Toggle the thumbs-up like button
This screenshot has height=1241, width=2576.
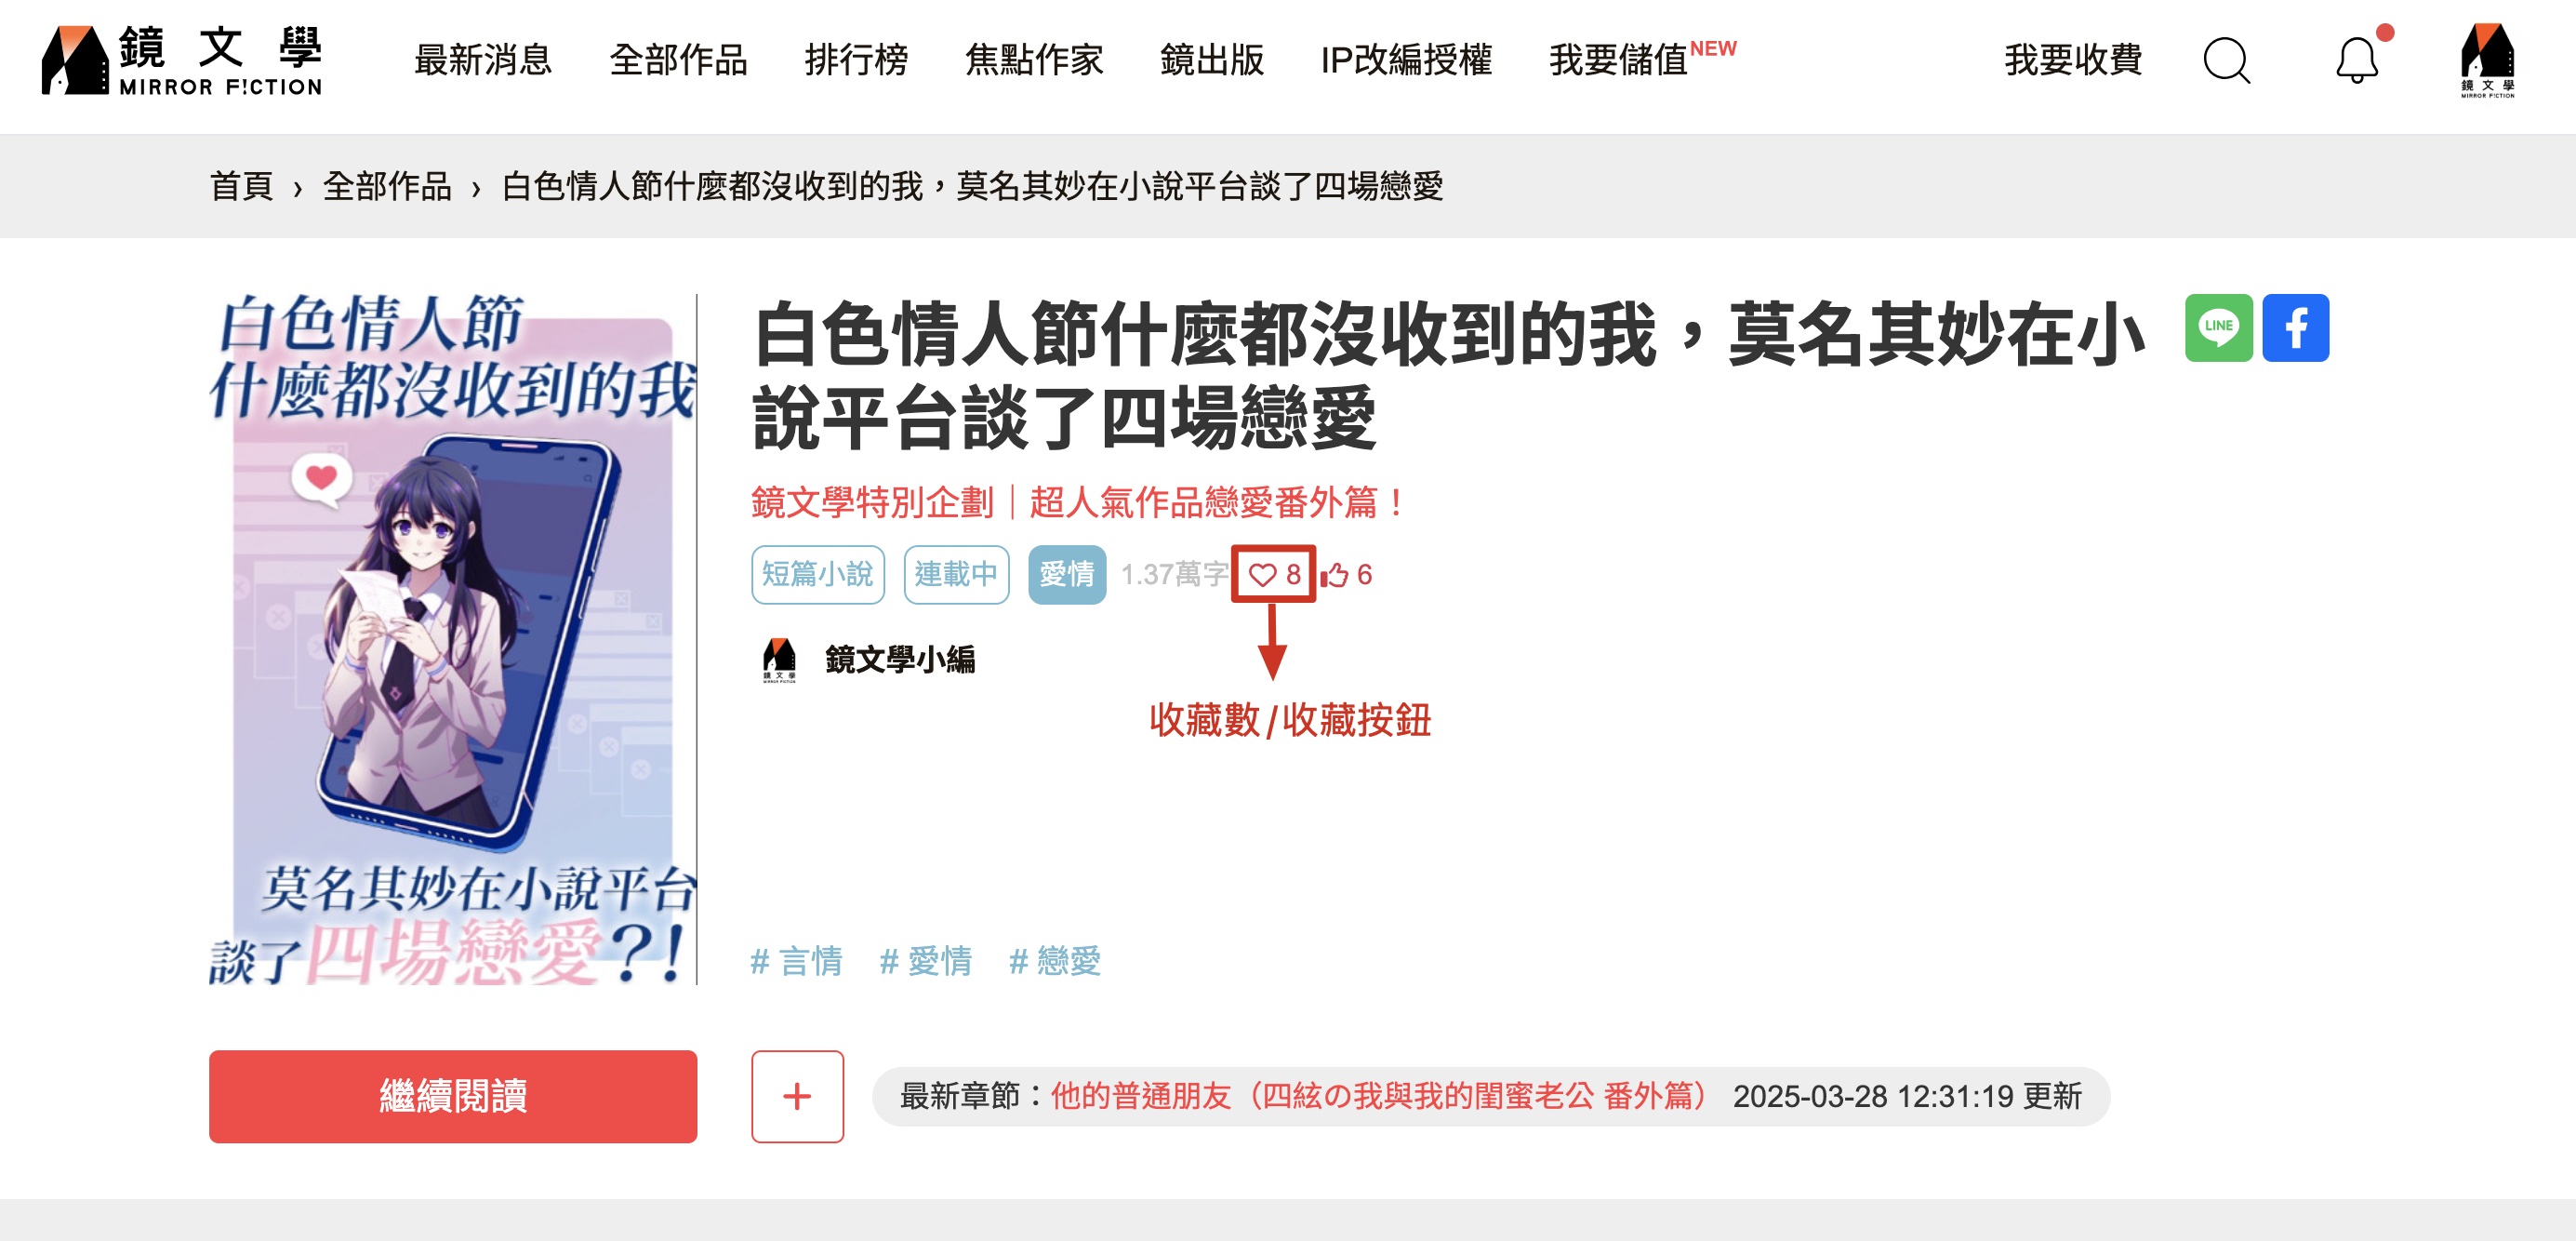coord(1347,575)
